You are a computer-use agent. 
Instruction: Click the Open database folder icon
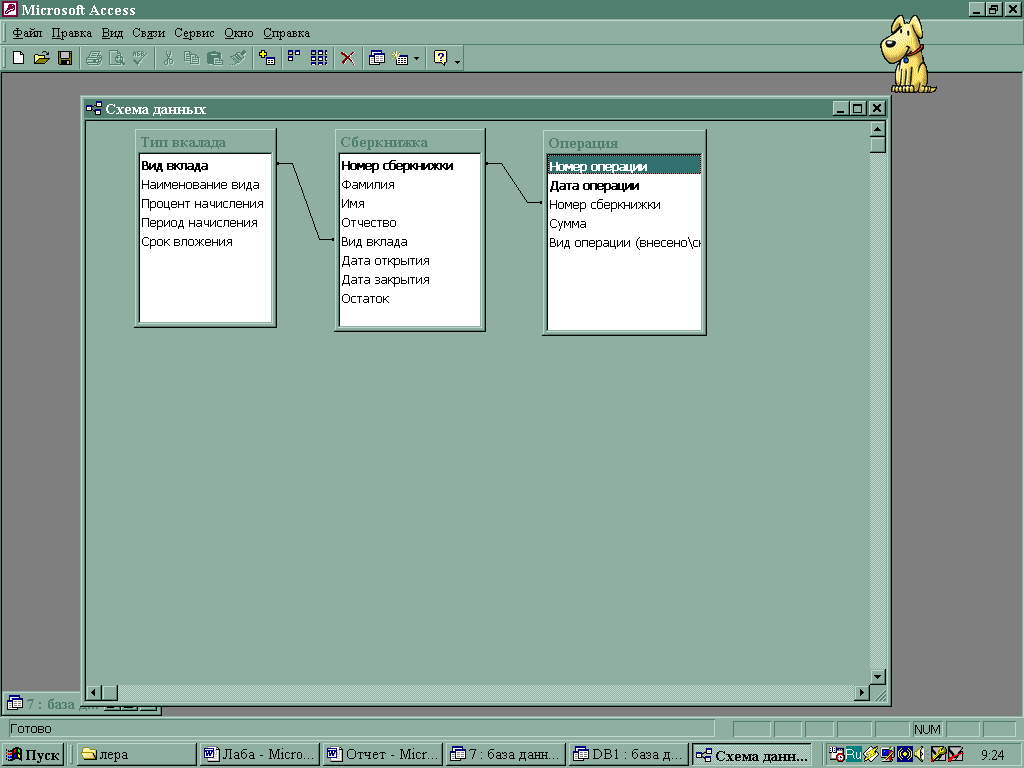click(x=41, y=58)
